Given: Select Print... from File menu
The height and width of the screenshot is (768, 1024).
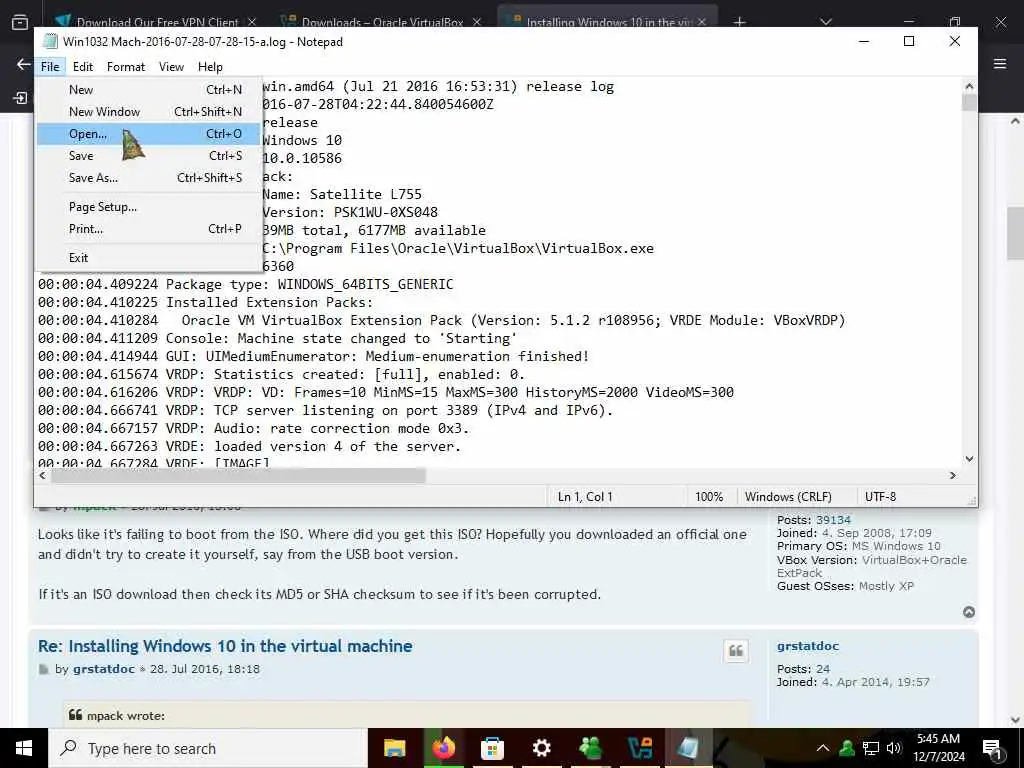Looking at the screenshot, I should pyautogui.click(x=149, y=229).
